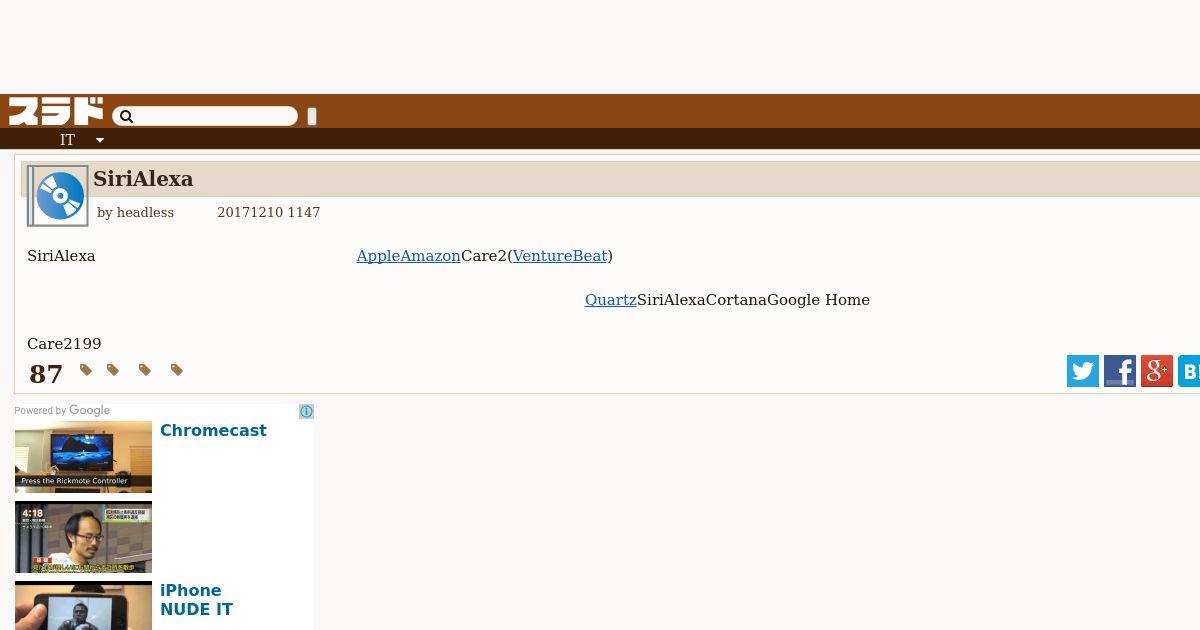Follow the Apple link in article

pyautogui.click(x=378, y=256)
